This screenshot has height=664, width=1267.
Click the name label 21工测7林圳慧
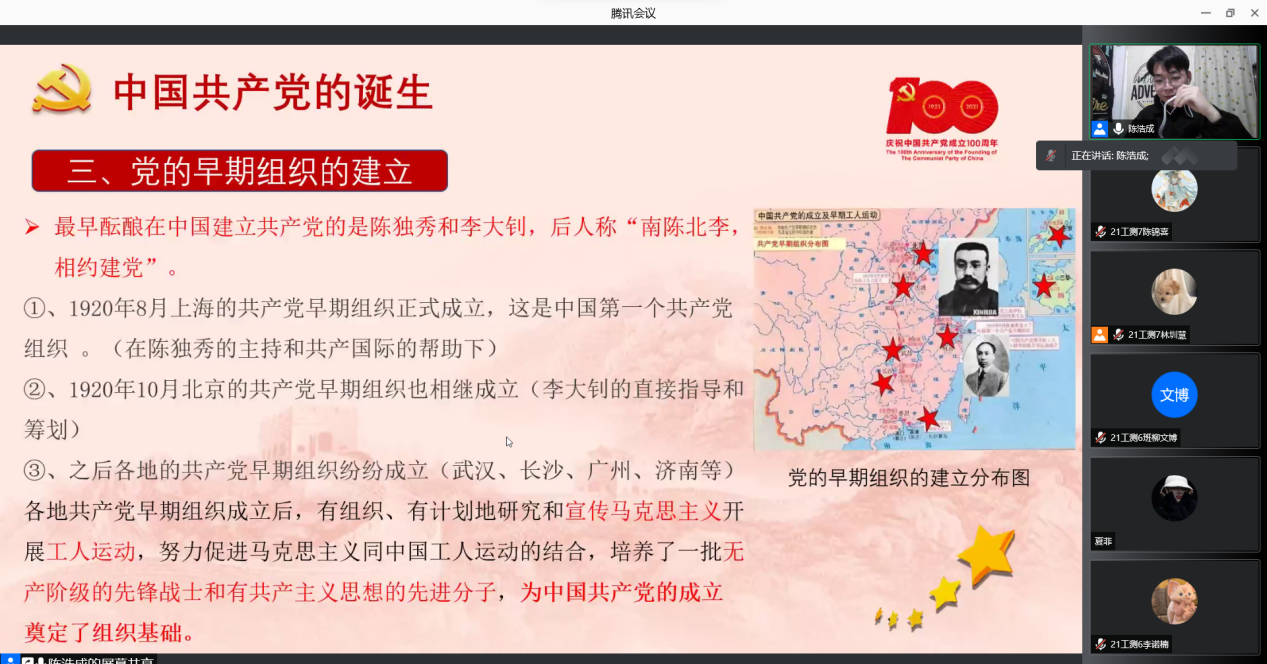1158,335
